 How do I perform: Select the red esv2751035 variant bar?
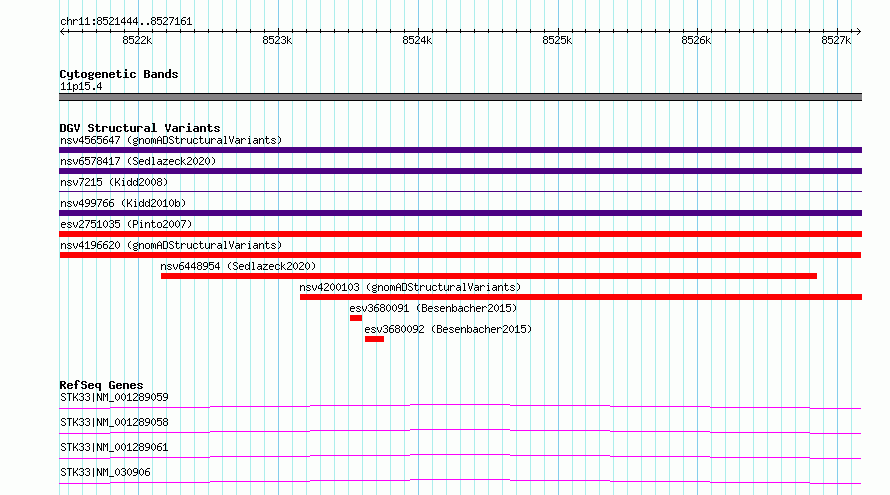[460, 234]
